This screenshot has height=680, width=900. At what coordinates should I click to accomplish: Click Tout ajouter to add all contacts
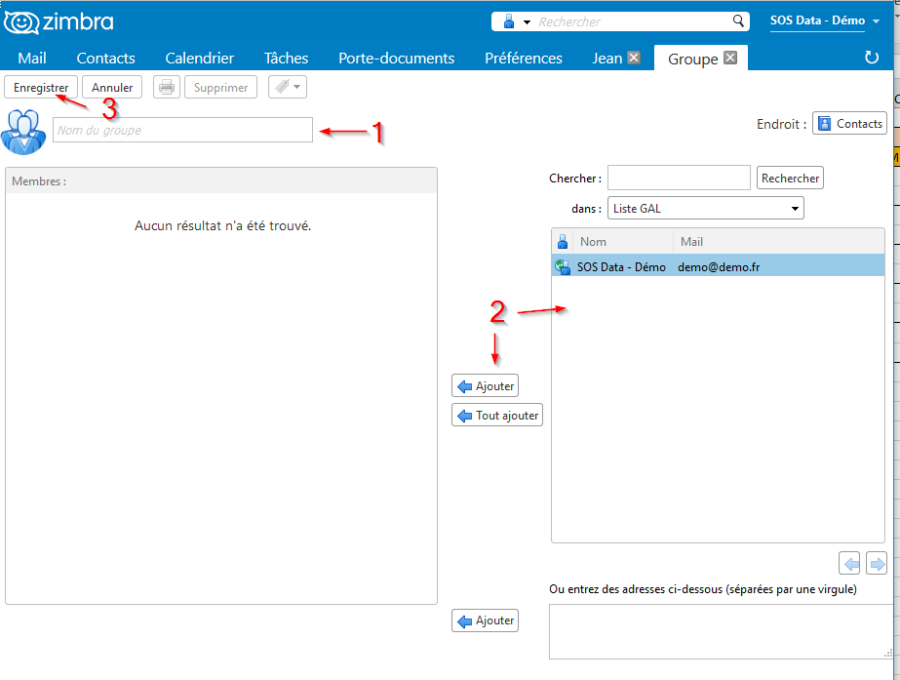[x=497, y=414]
